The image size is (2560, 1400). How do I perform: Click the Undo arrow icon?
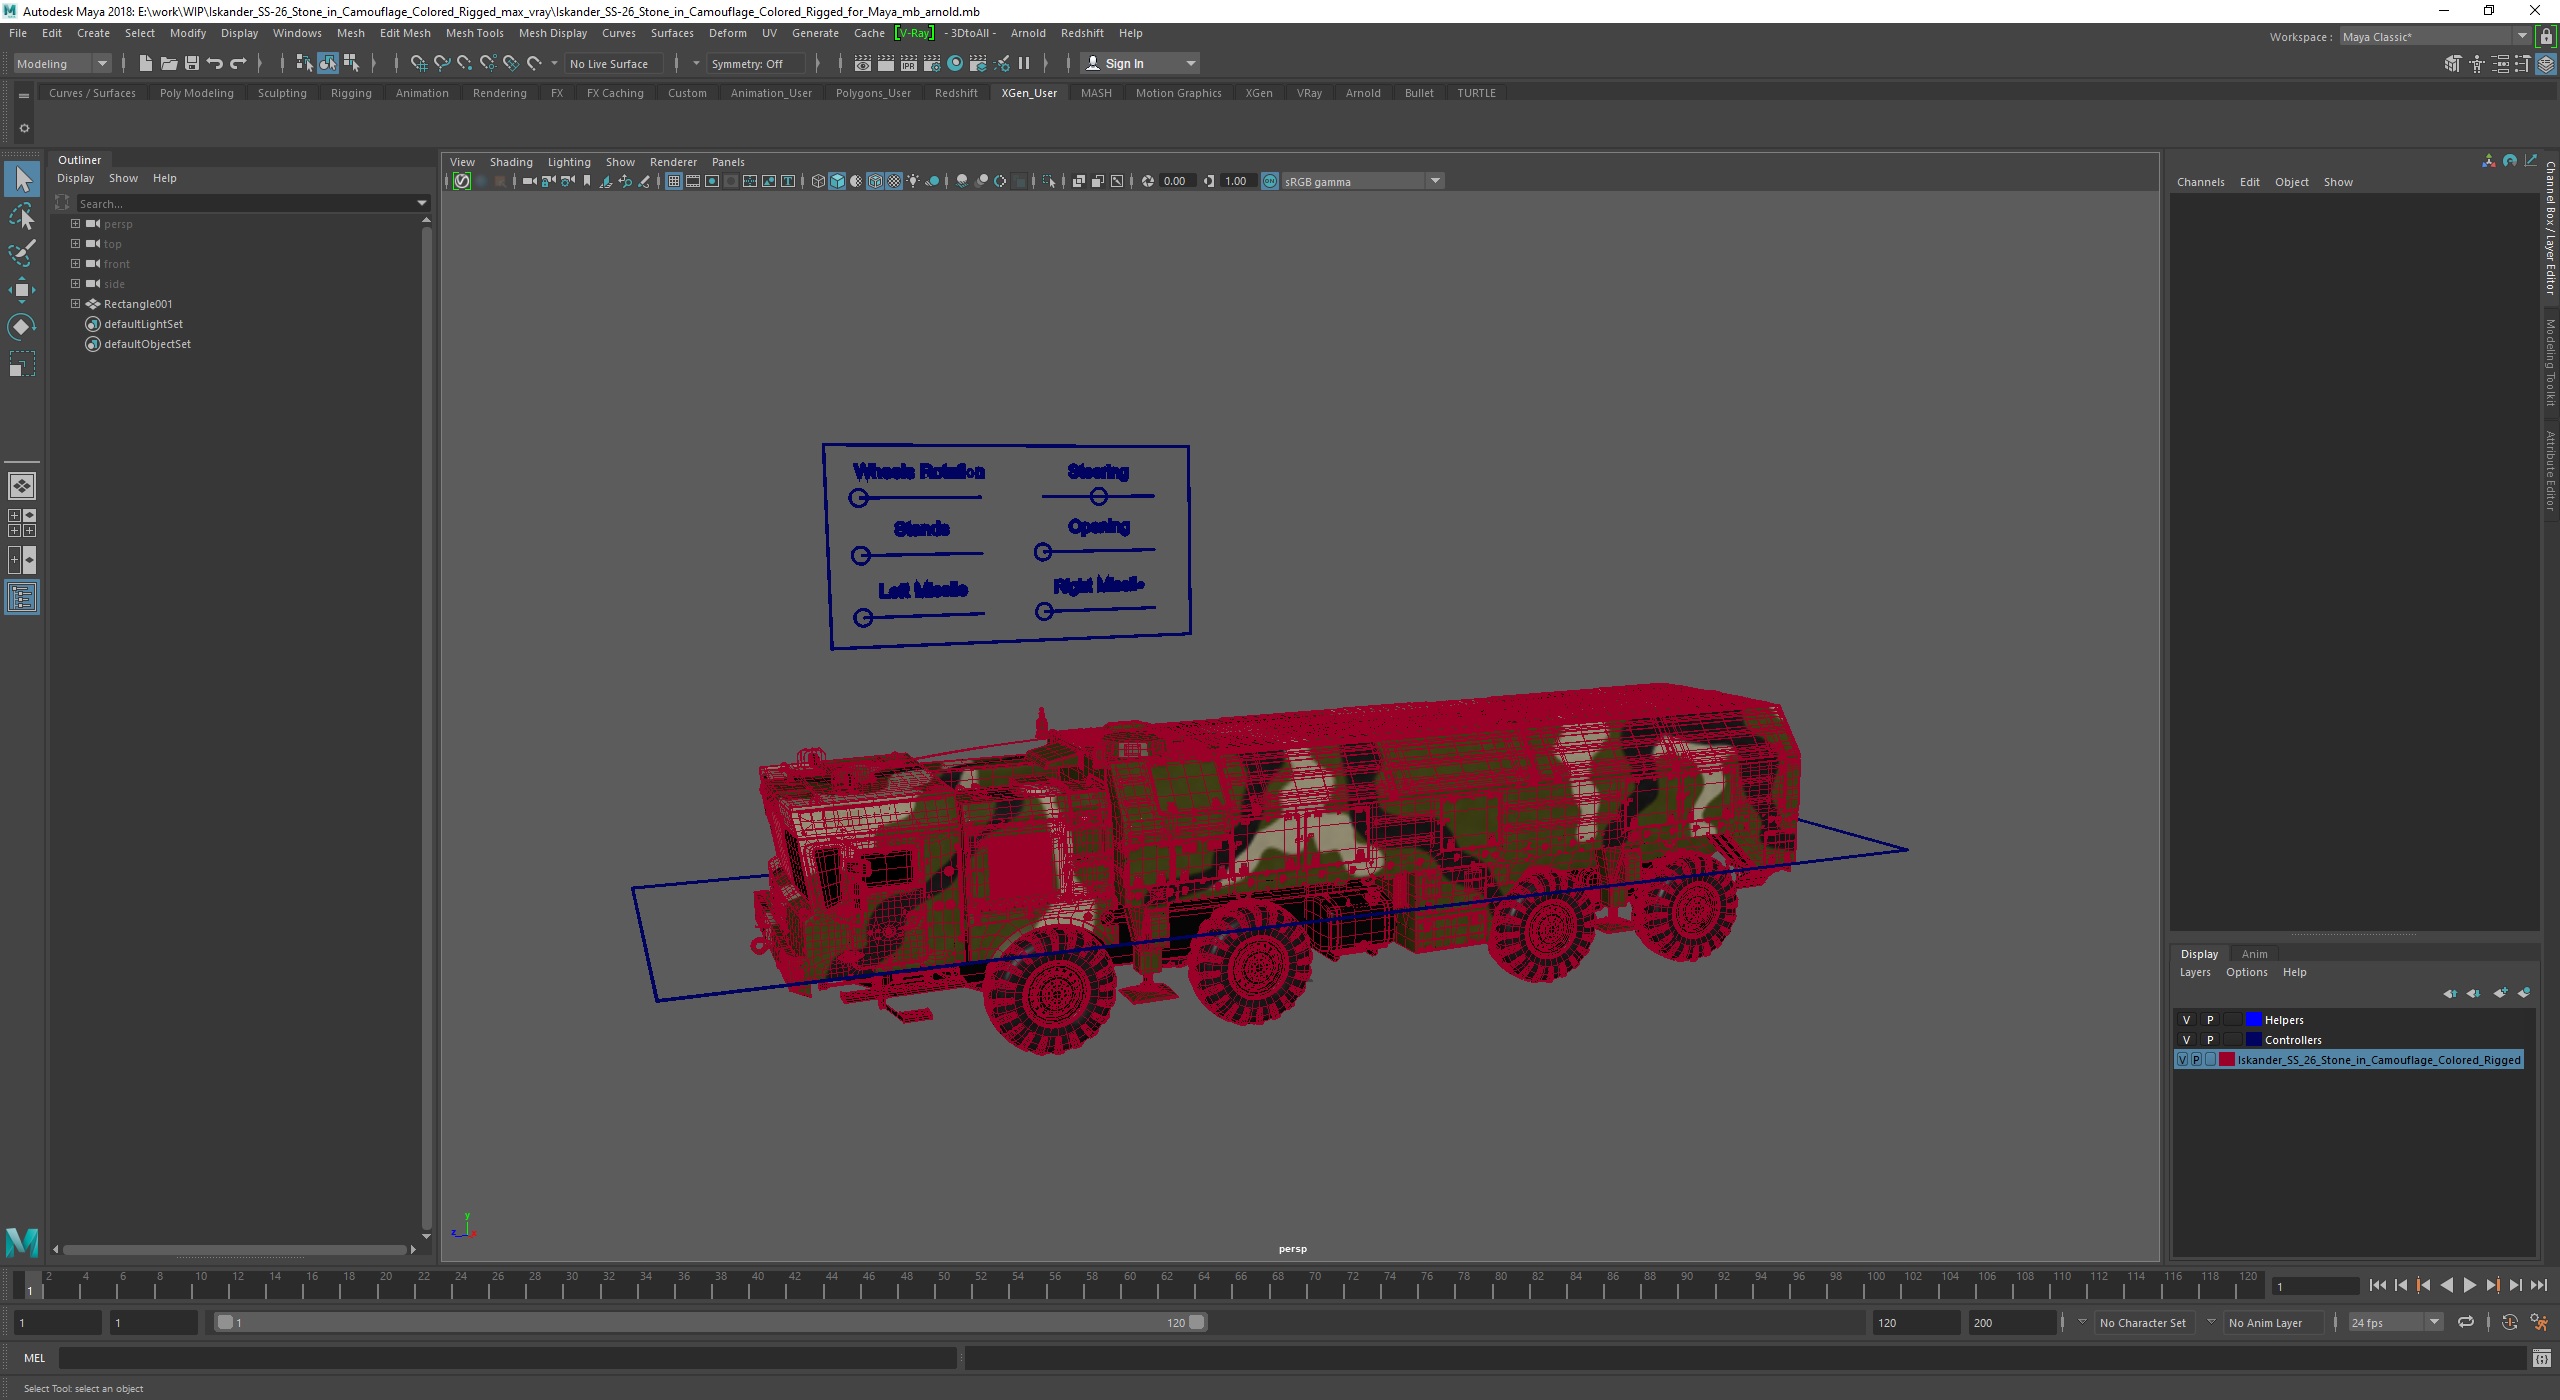(x=214, y=63)
